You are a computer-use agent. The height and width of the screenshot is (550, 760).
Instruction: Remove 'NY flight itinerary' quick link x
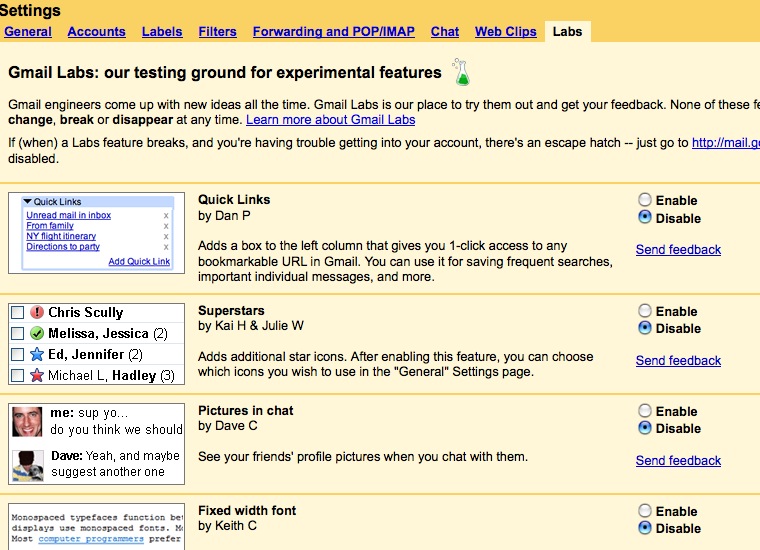pos(166,236)
